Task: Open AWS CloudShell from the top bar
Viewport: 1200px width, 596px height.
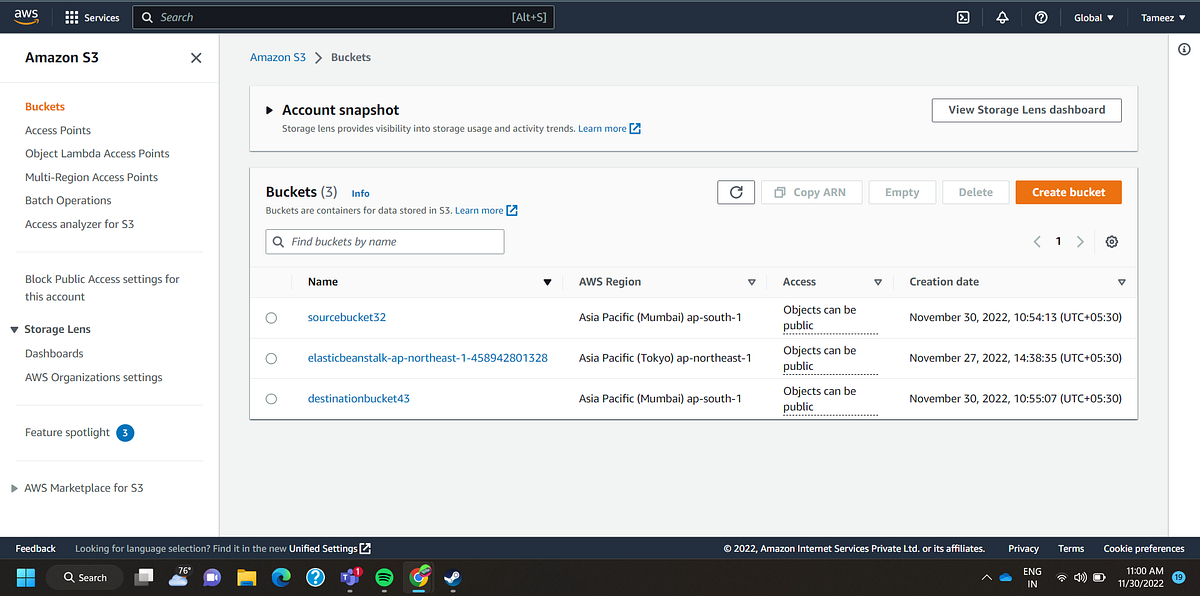Action: 962,17
